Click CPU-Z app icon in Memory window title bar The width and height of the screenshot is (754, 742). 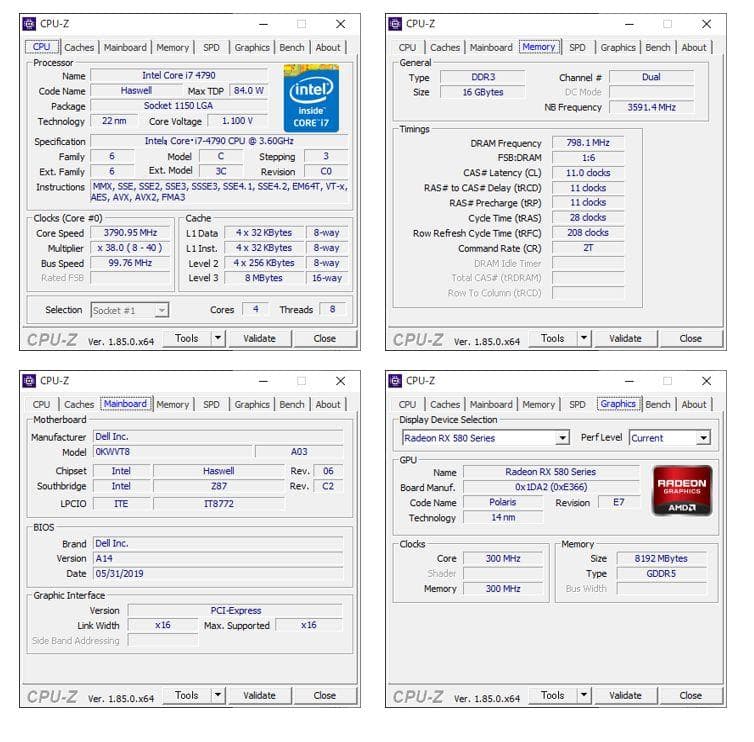tap(395, 24)
